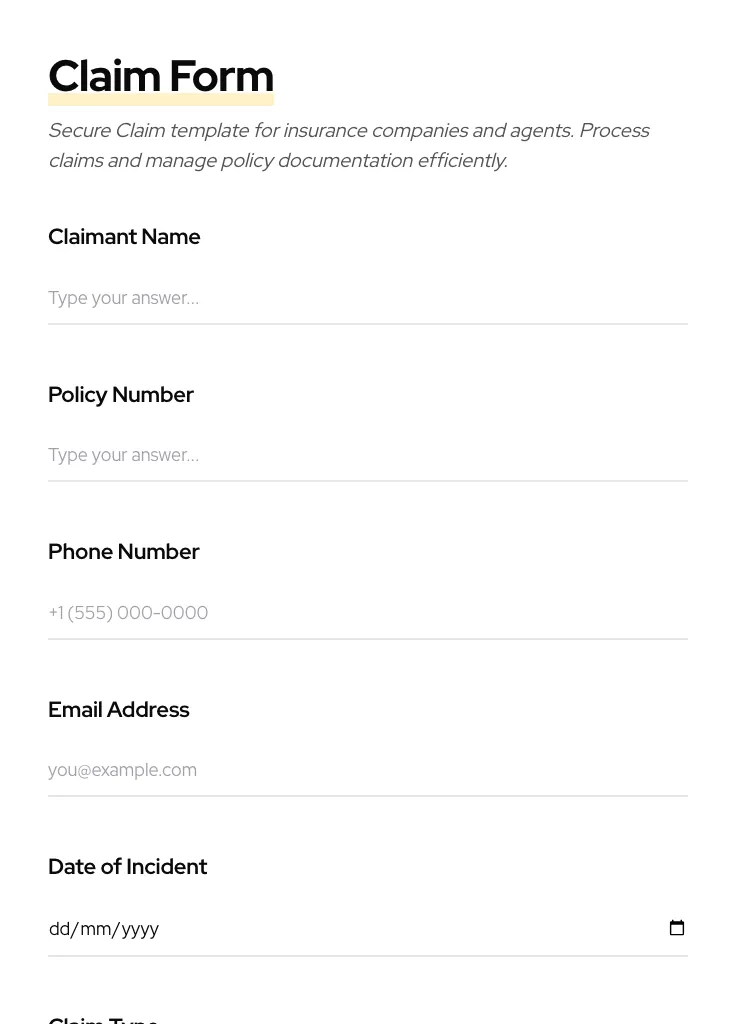Viewport: 736px width, 1024px height.
Task: Click the Claimant Name label
Action: coord(124,237)
